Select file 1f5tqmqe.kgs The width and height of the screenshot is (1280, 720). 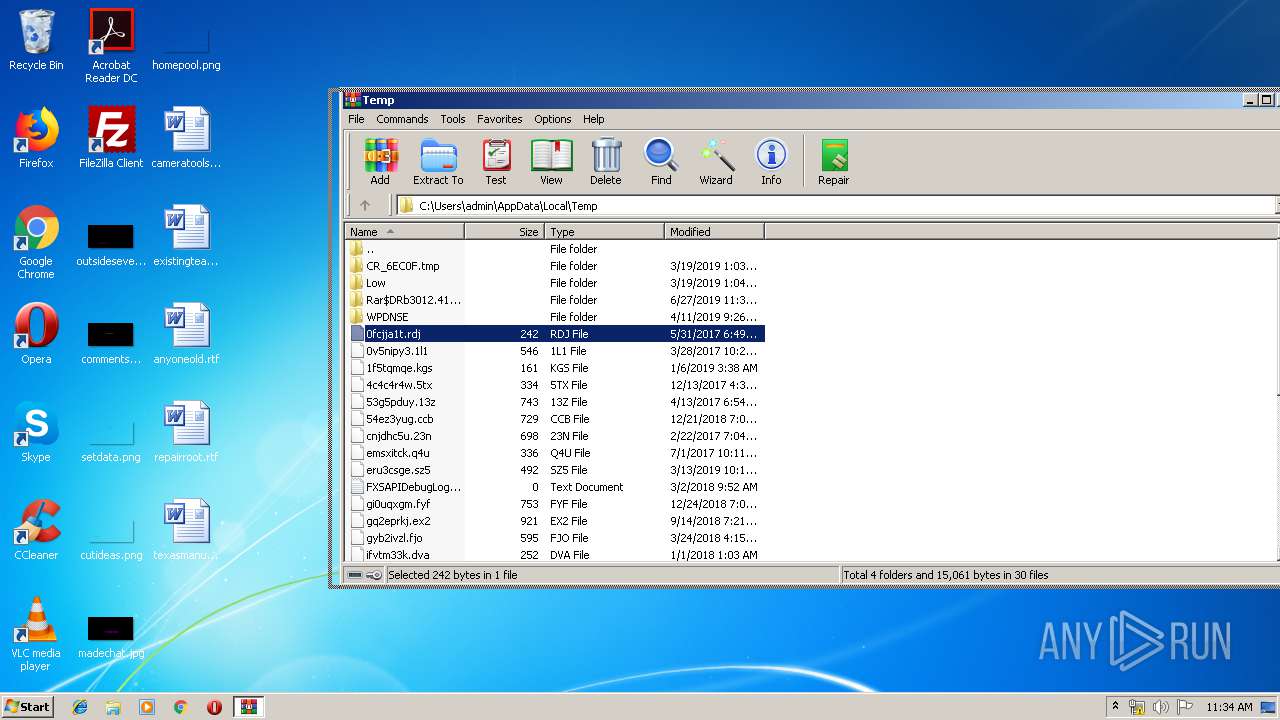pyautogui.click(x=555, y=368)
